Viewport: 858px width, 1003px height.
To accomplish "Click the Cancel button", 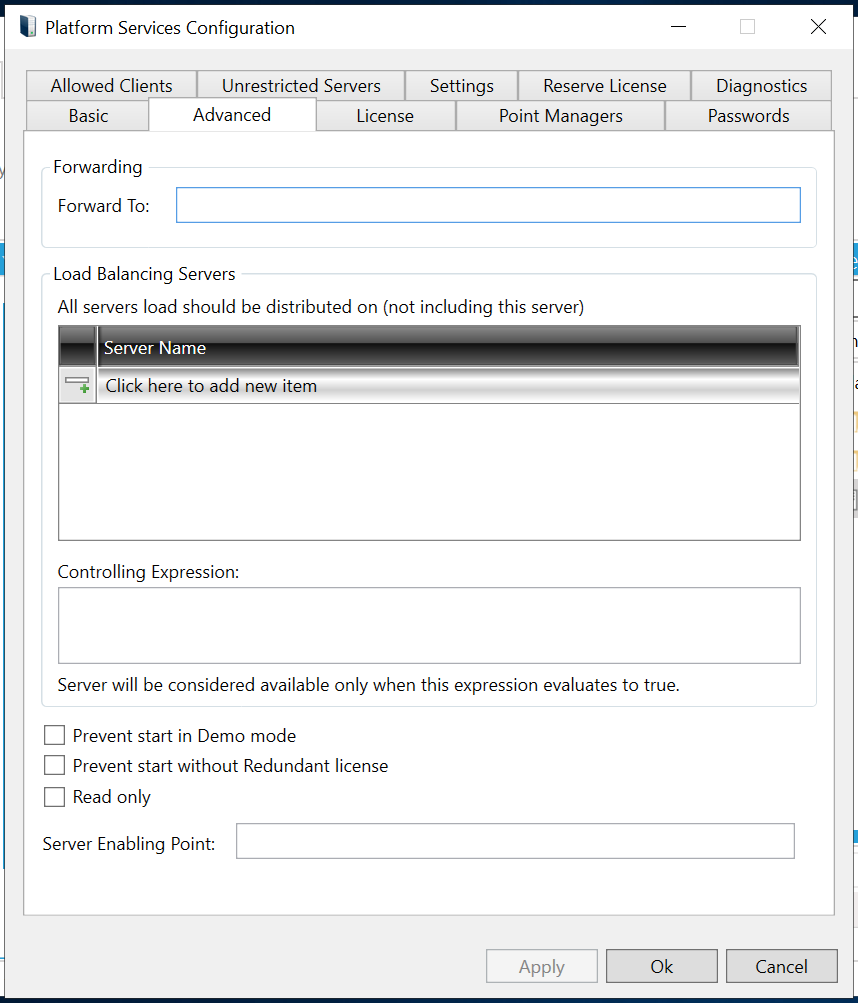I will 781,966.
